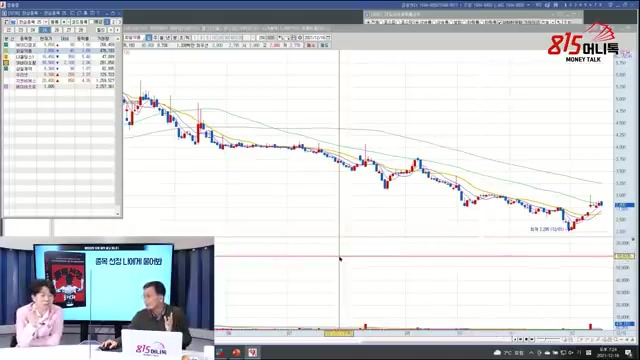Select the last watchlist row with volume 2,257,361
The height and width of the screenshot is (360, 640).
tap(59, 87)
